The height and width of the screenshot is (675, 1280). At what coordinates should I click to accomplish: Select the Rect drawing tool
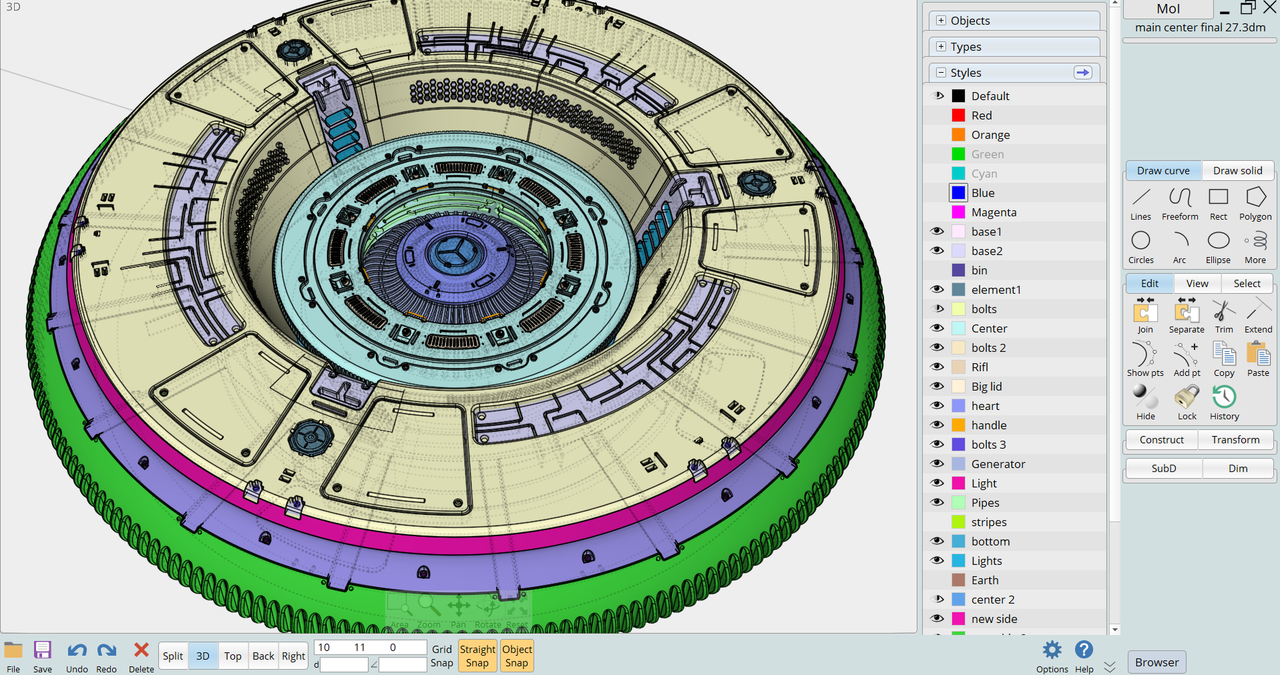point(1218,203)
